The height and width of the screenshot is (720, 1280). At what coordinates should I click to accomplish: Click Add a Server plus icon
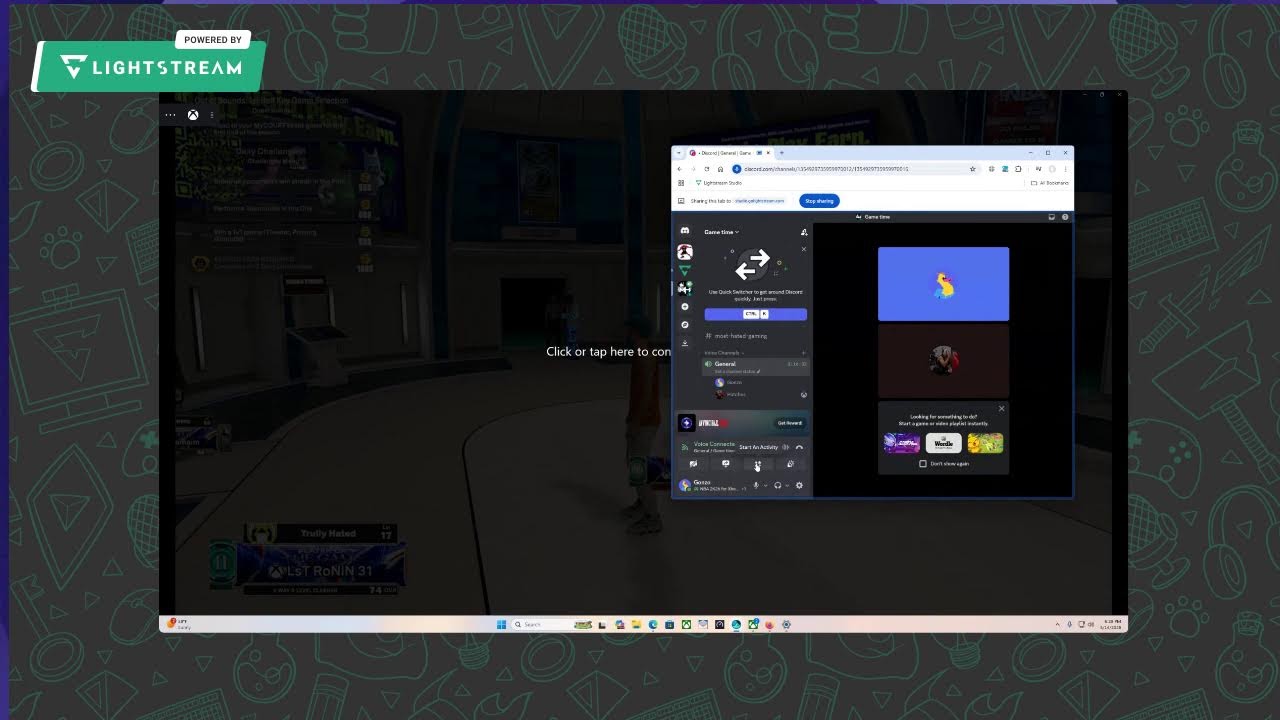685,307
